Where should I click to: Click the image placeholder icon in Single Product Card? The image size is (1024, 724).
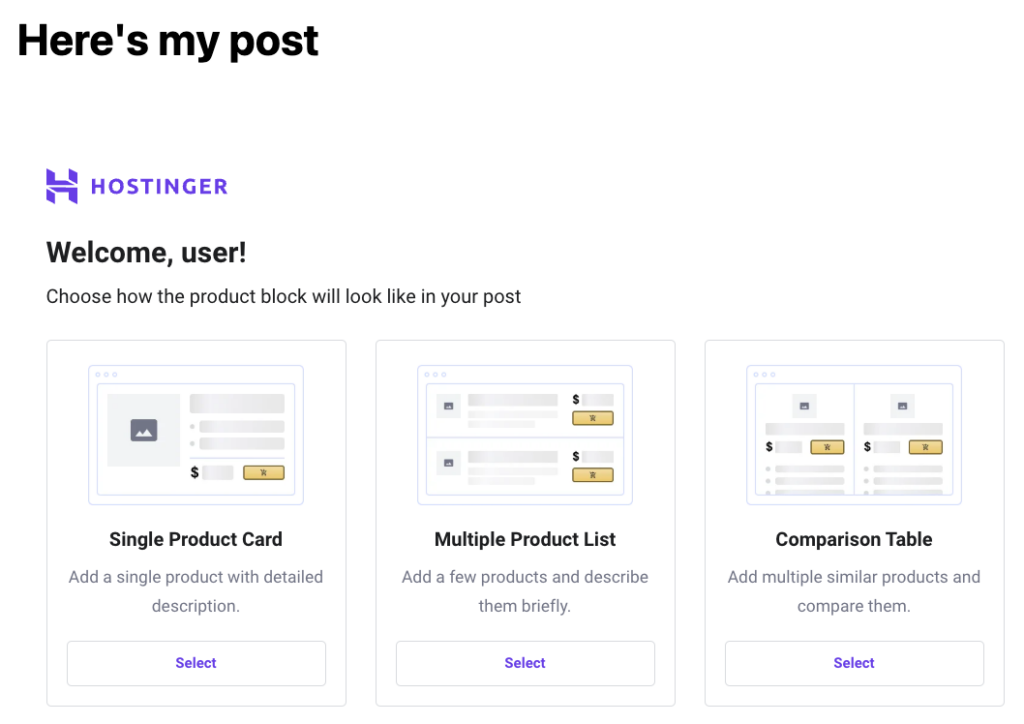(x=144, y=431)
